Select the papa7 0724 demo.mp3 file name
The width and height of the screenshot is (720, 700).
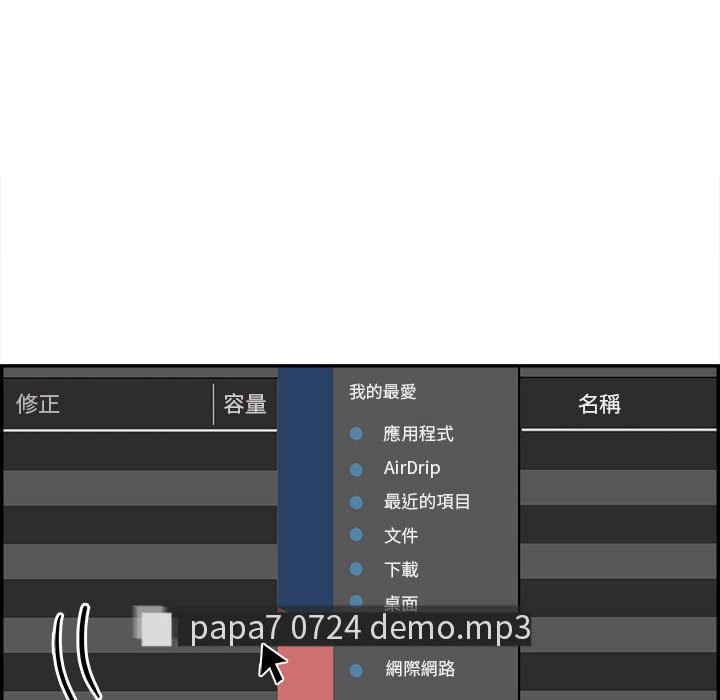click(360, 628)
